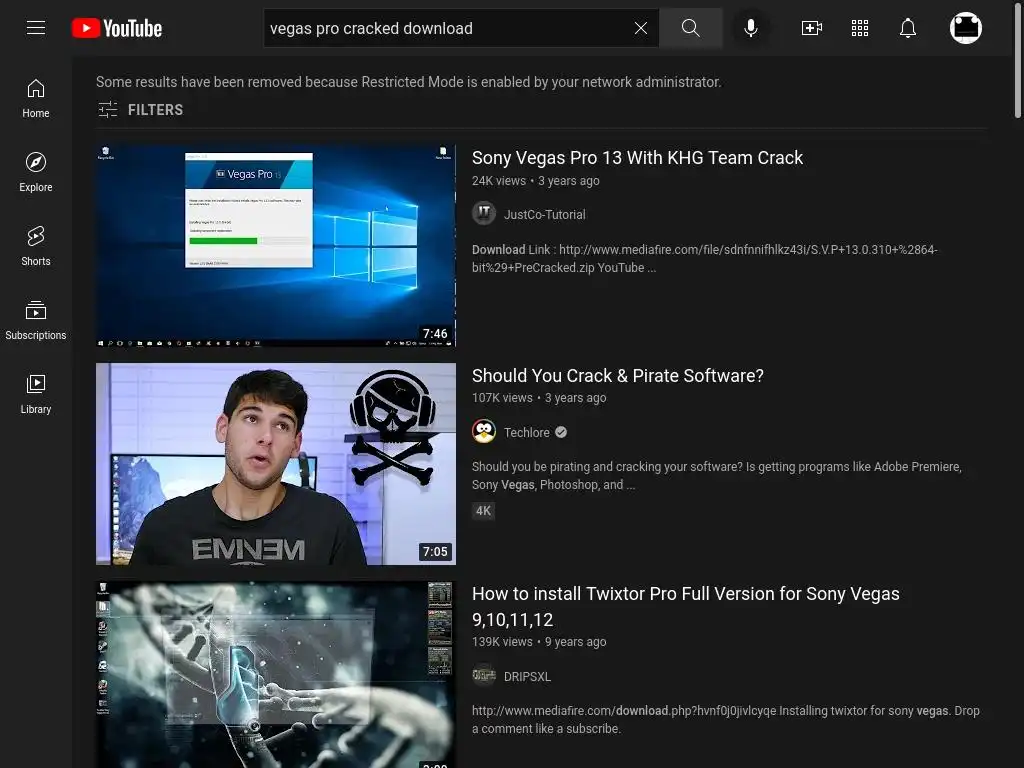1024x768 pixels.
Task: Go to YouTube home via logo
Action: pyautogui.click(x=117, y=28)
